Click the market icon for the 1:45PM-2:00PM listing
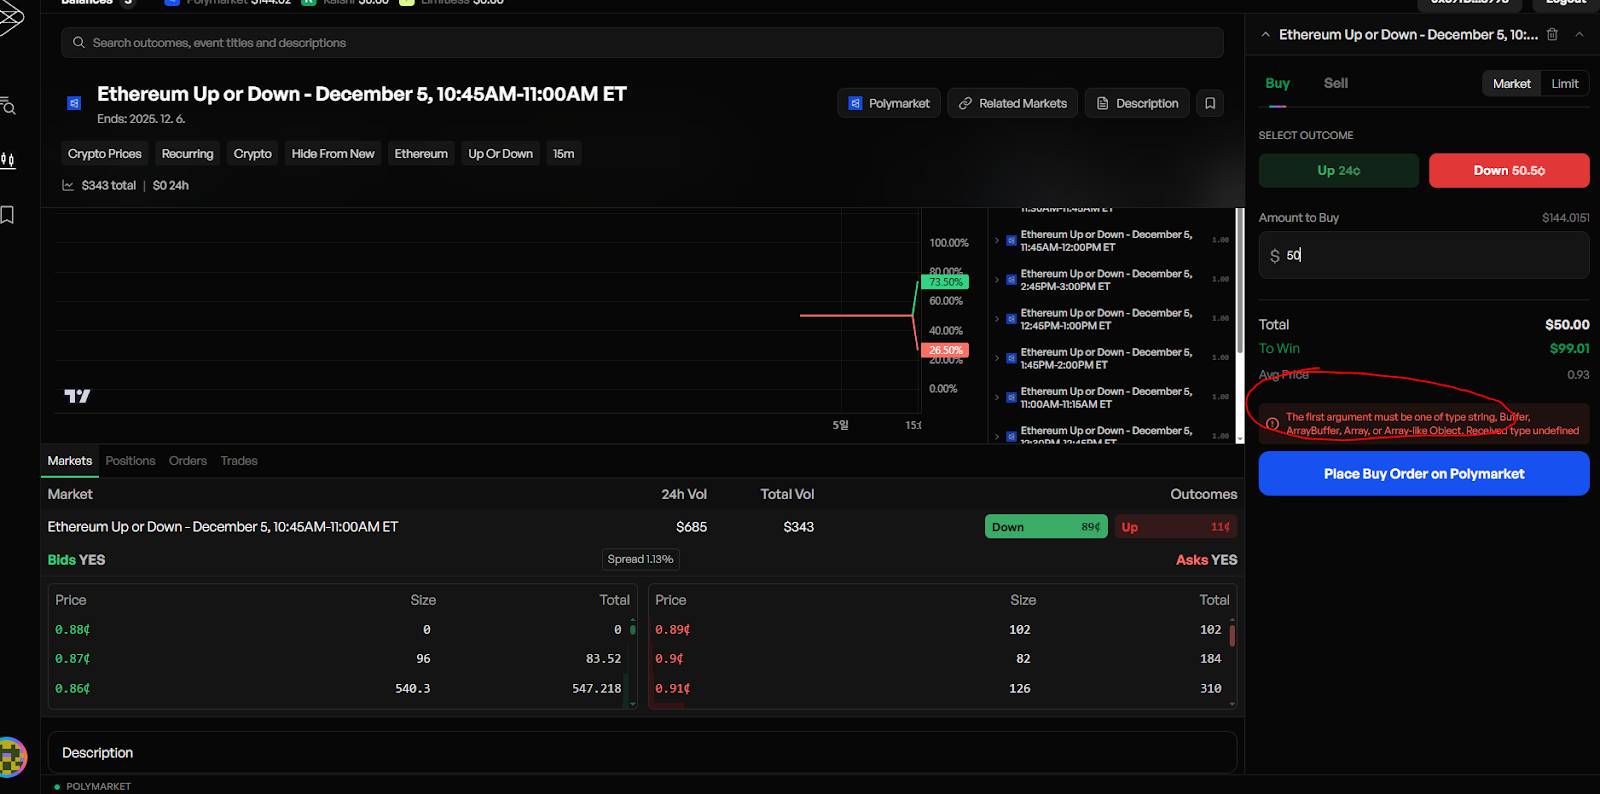The image size is (1600, 794). tap(1011, 358)
